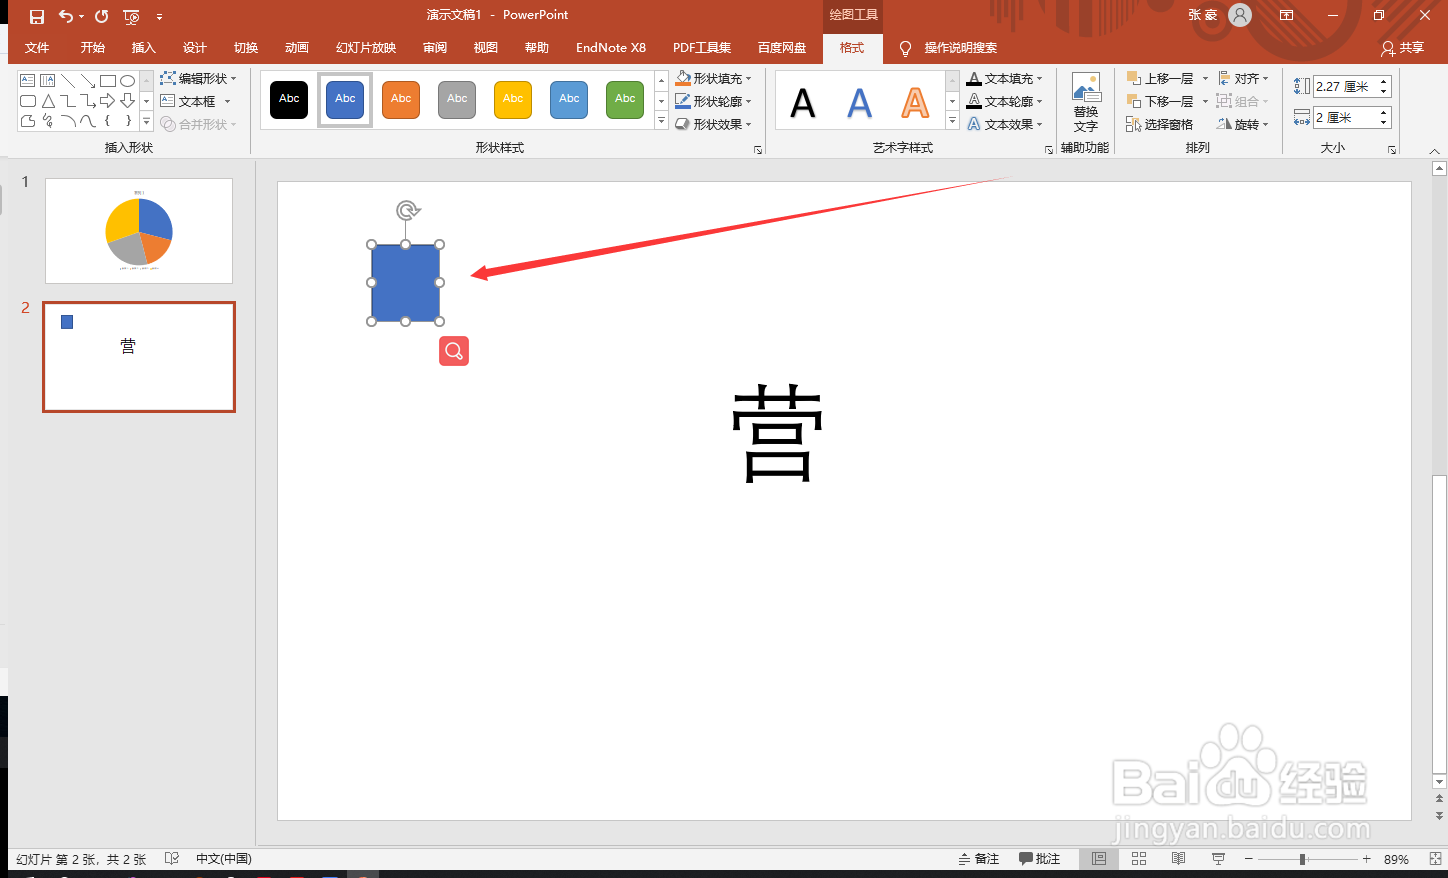This screenshot has width=1448, height=878.
Task: Open the insert shapes gallery with More arrow
Action: click(145, 121)
